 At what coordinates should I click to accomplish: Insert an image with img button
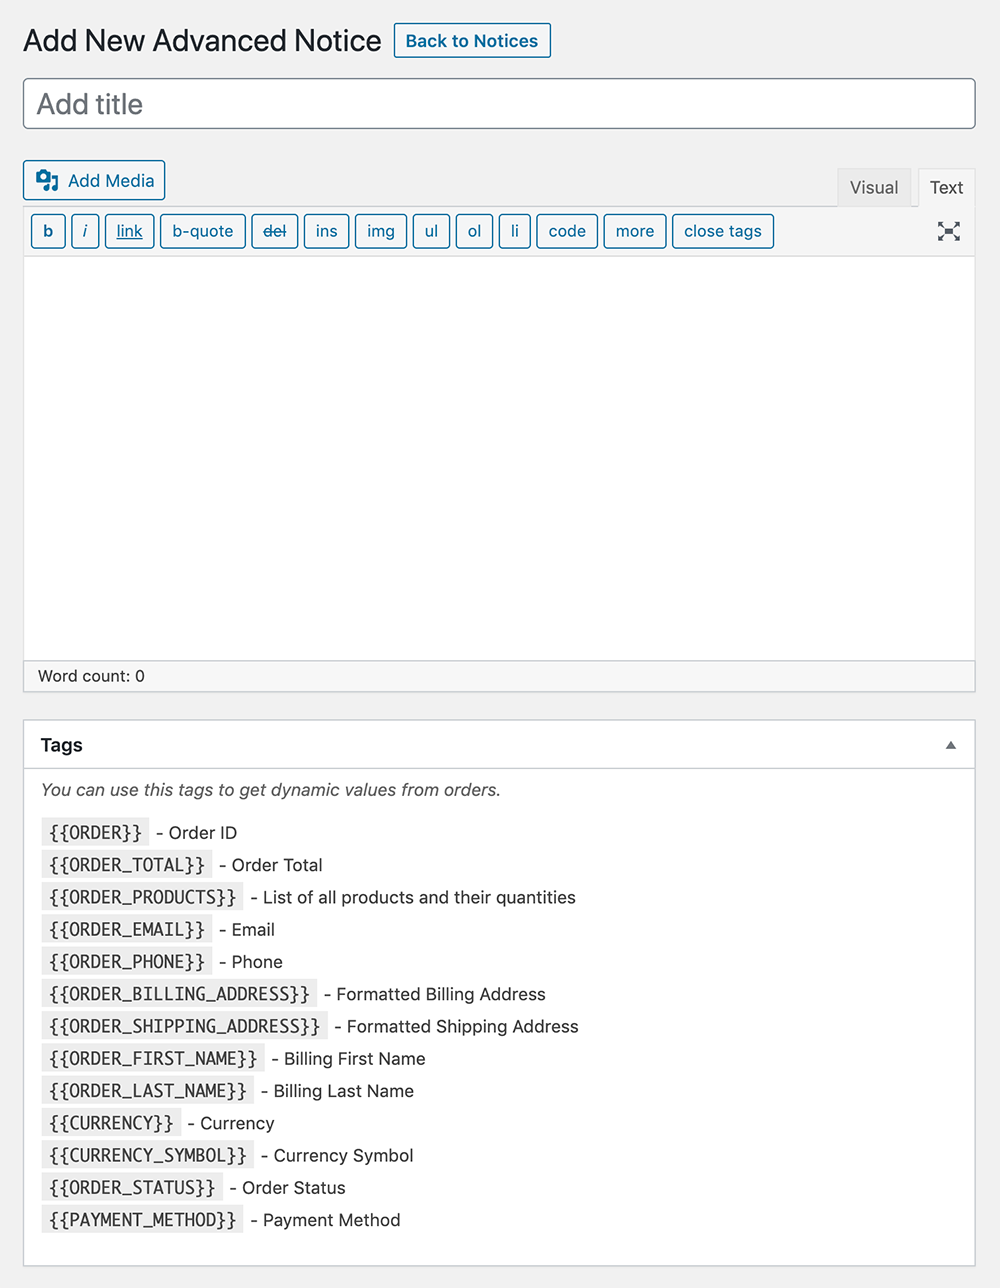click(x=380, y=231)
